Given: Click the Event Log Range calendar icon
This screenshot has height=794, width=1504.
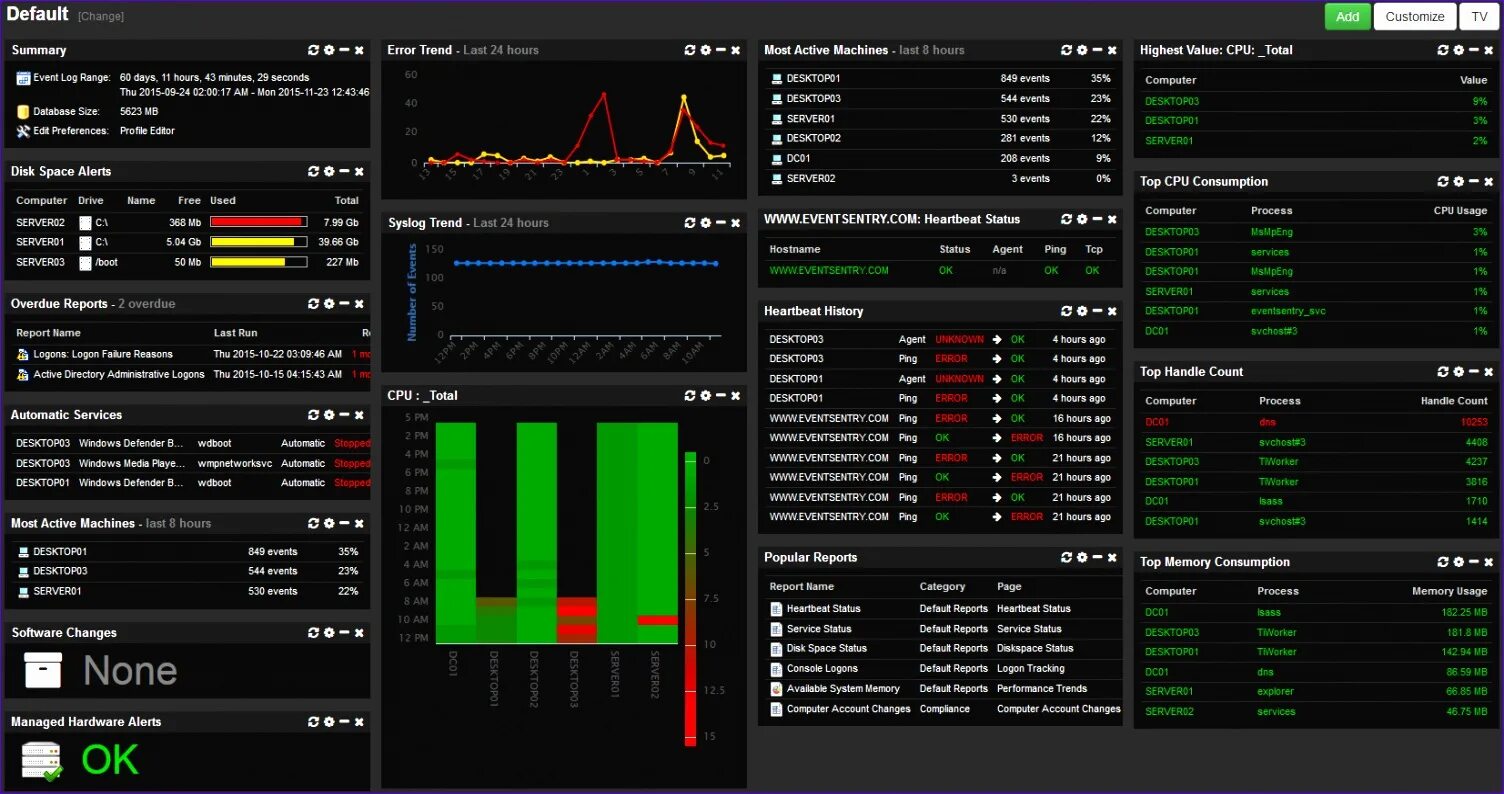Looking at the screenshot, I should pos(24,77).
